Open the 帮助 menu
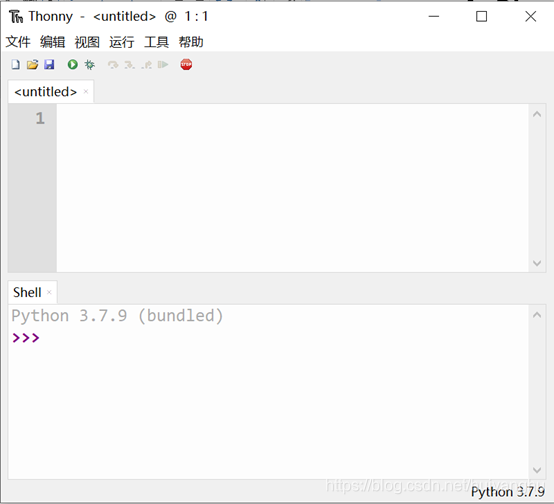The height and width of the screenshot is (504, 554). 191,42
